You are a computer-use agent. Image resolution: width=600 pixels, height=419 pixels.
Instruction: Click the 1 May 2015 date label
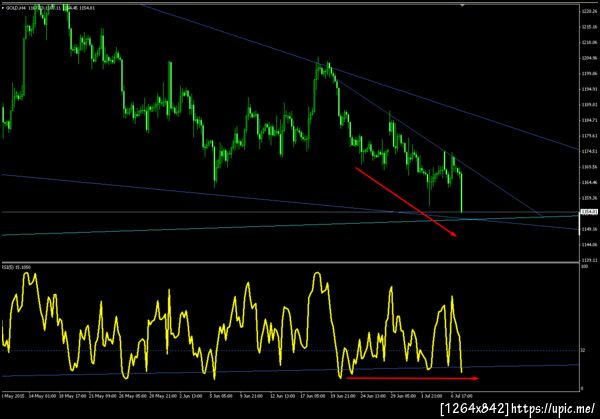tap(13, 396)
